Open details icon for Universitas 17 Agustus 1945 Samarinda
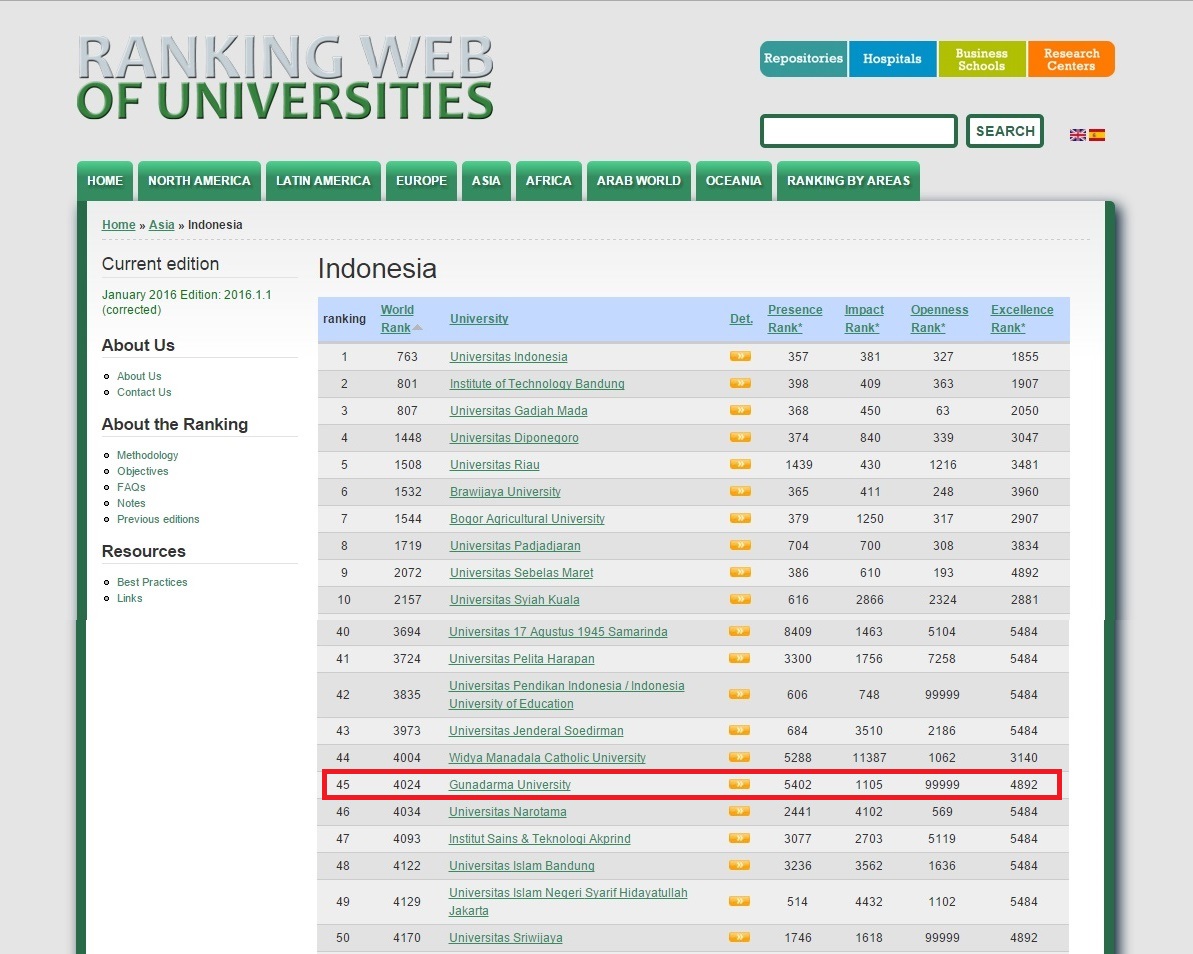1193x954 pixels. click(x=739, y=631)
